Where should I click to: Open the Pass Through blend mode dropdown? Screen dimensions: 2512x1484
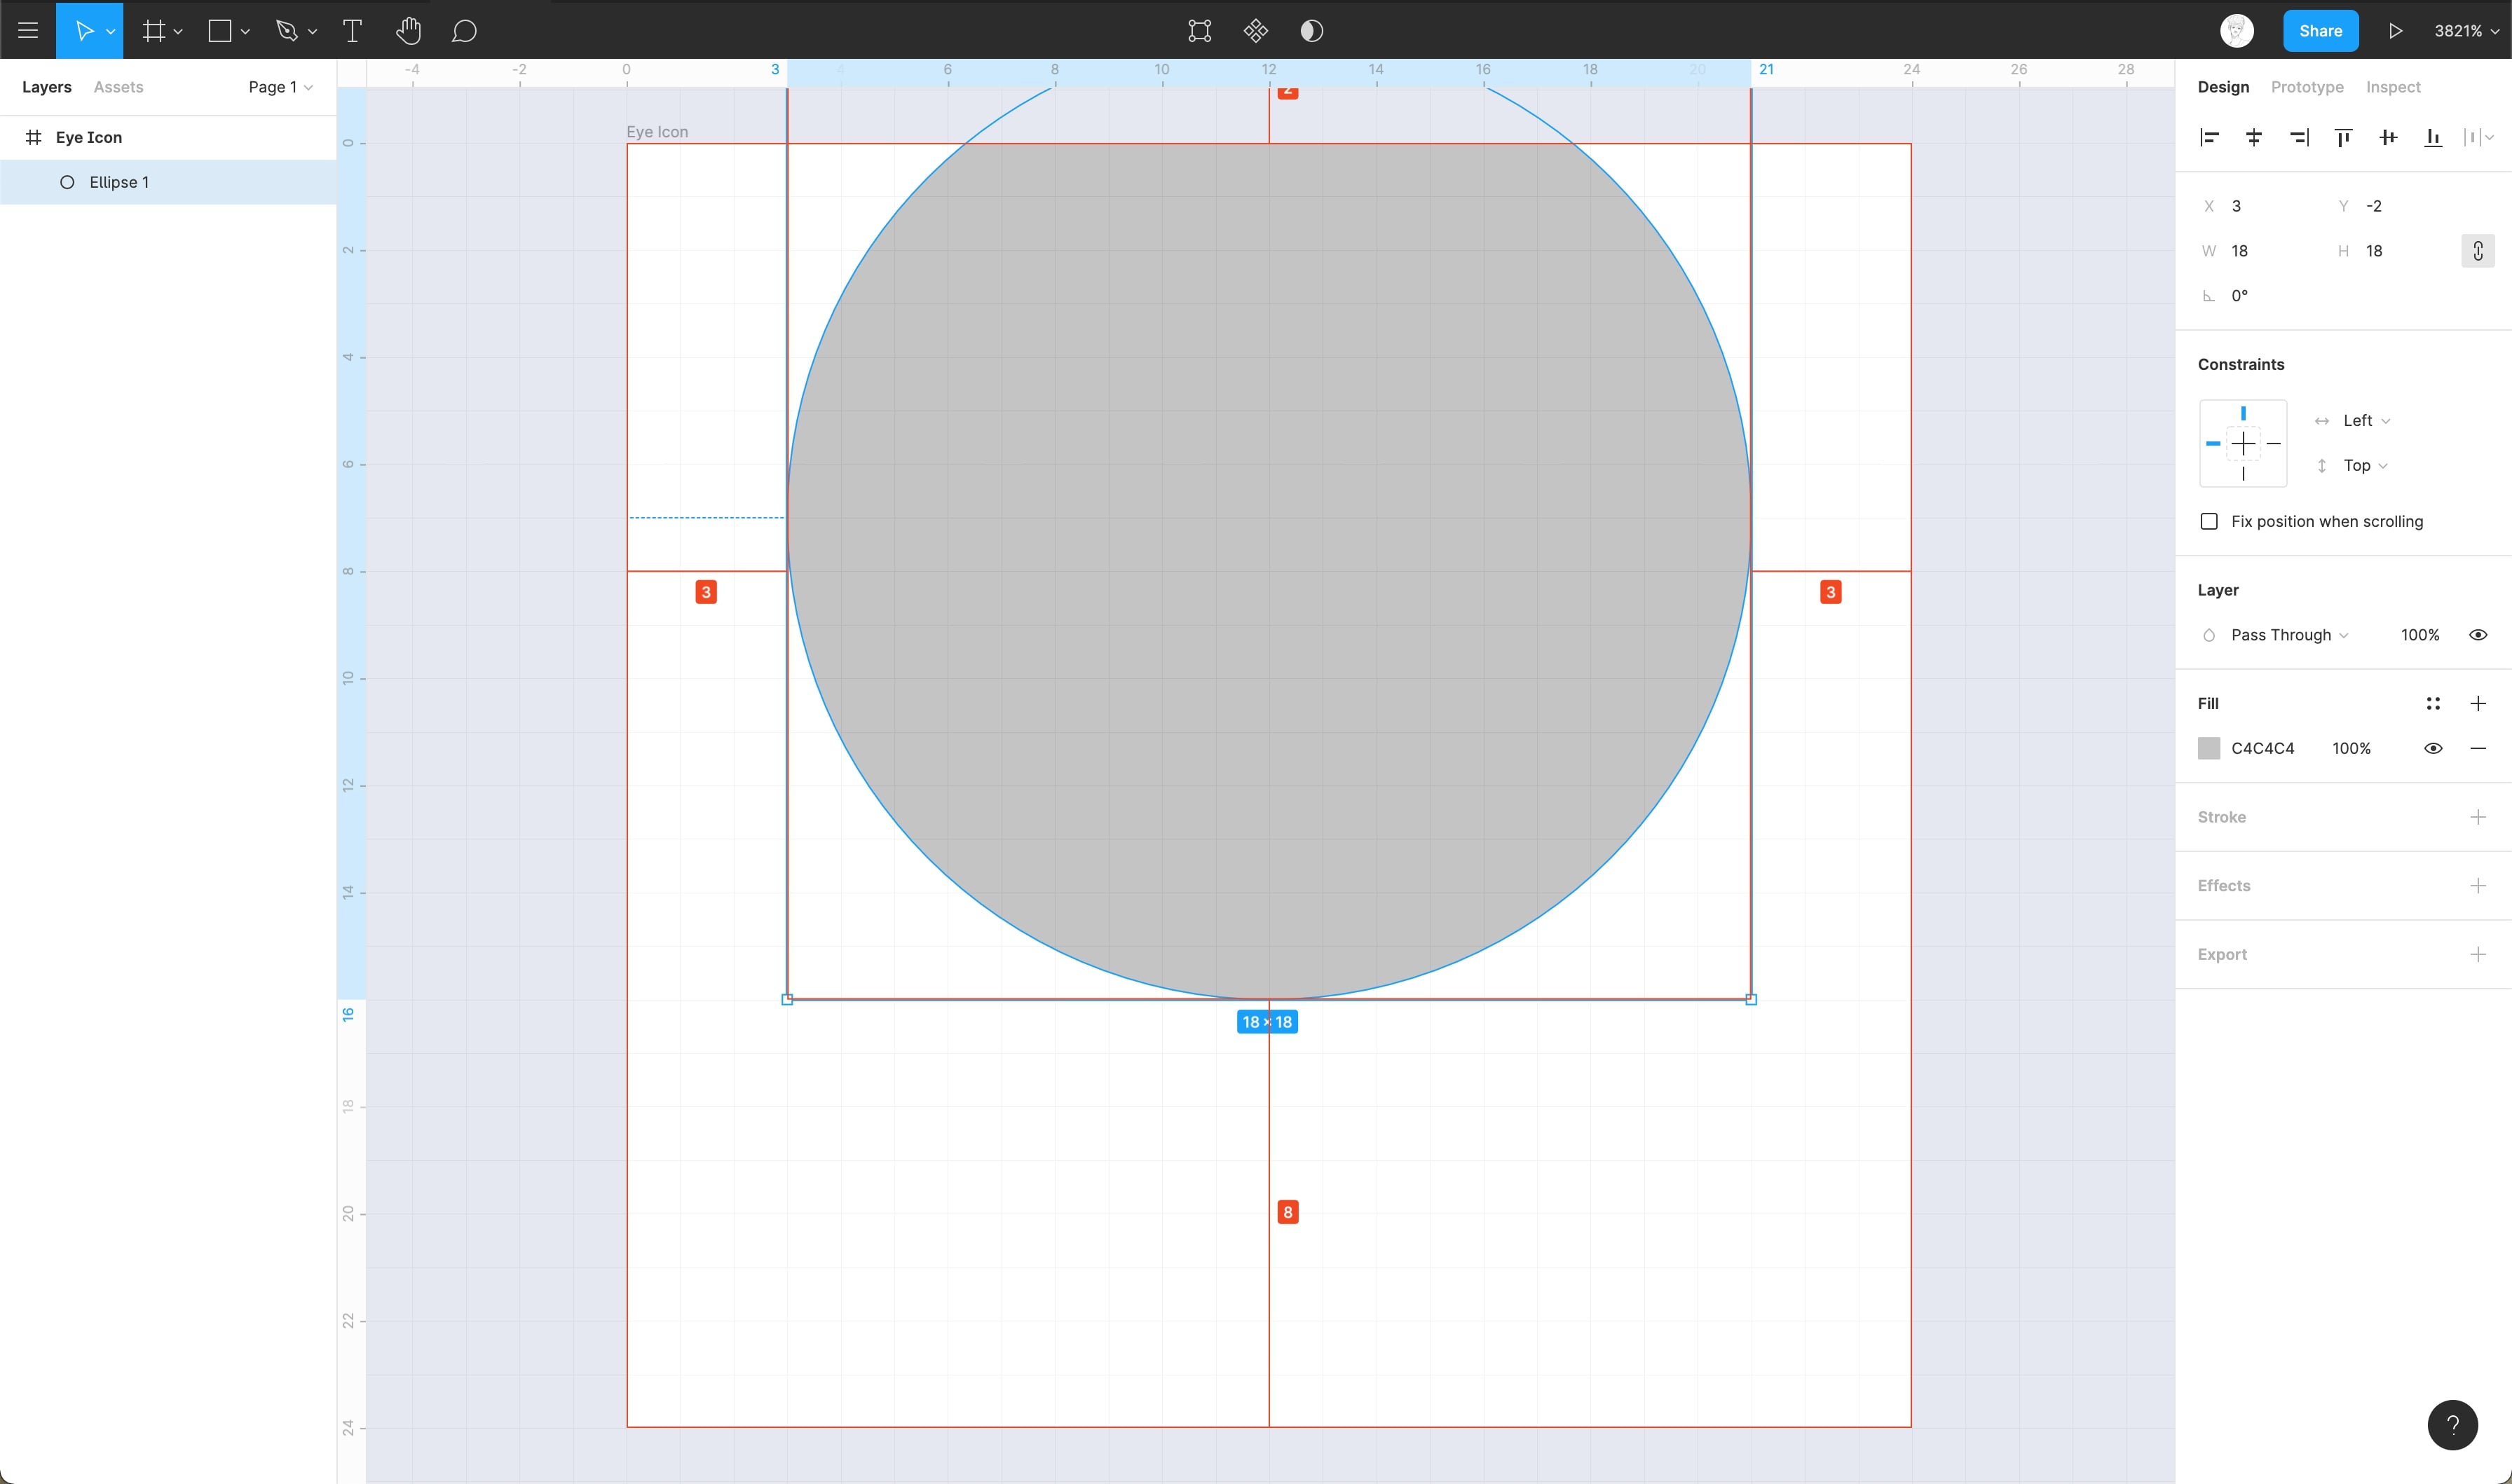coord(2288,635)
